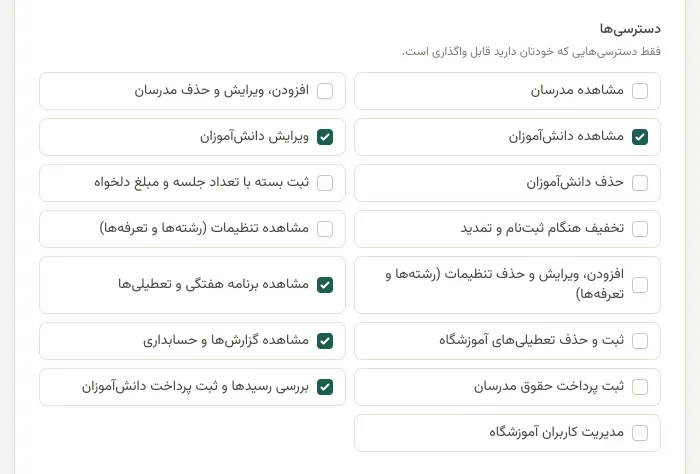The image size is (700, 474).
Task: Uncheck مشاهده برنامه هفتگی و تعطیلی‌ها
Action: click(325, 285)
